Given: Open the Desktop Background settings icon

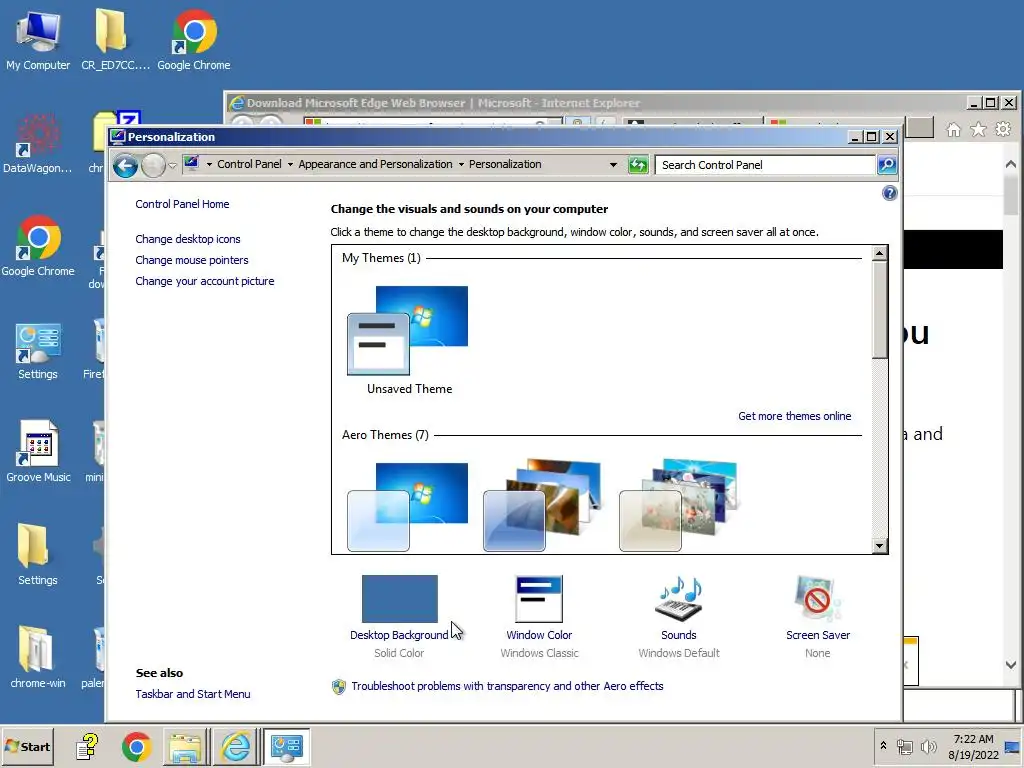Looking at the screenshot, I should (x=399, y=599).
